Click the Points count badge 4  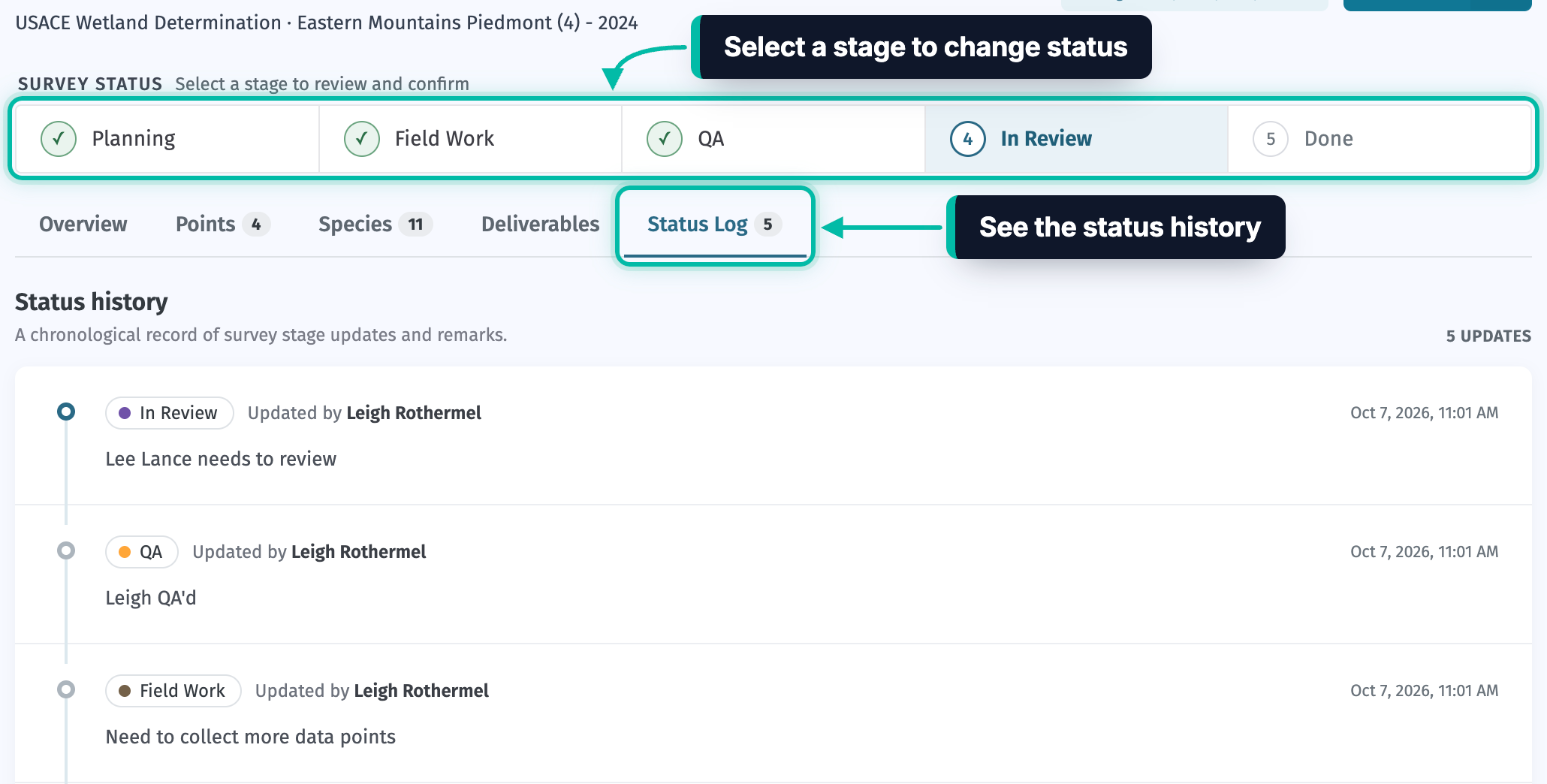coord(256,225)
